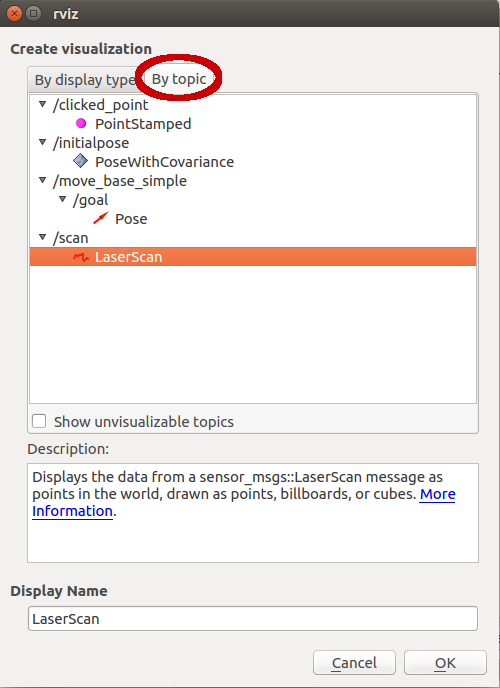
Task: Close the rviz dialog window
Action: click(14, 14)
